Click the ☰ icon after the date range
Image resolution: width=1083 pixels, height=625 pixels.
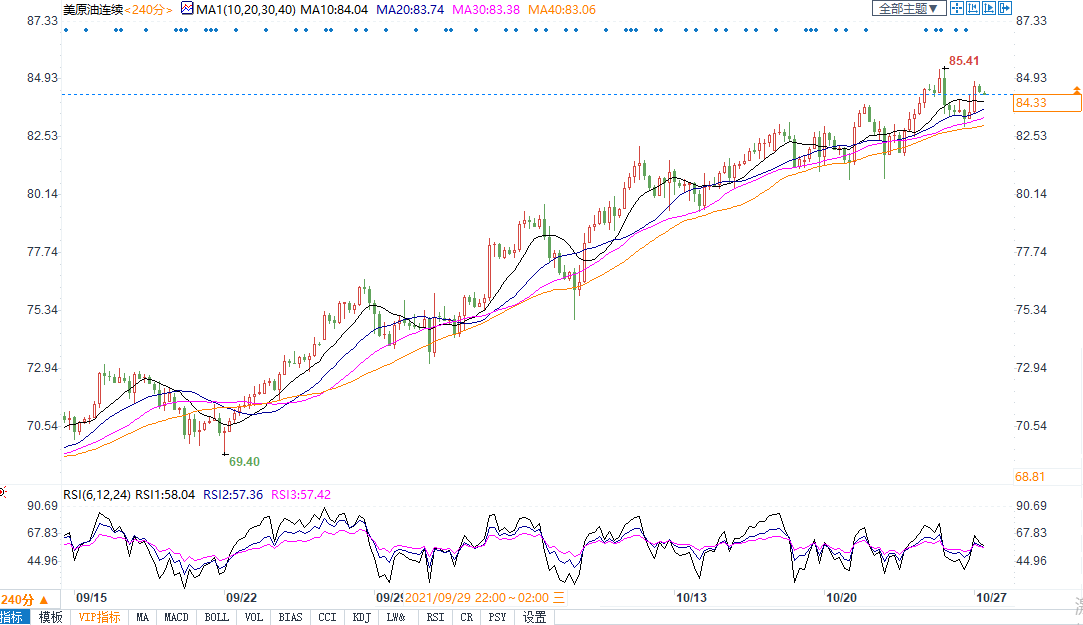(560, 597)
